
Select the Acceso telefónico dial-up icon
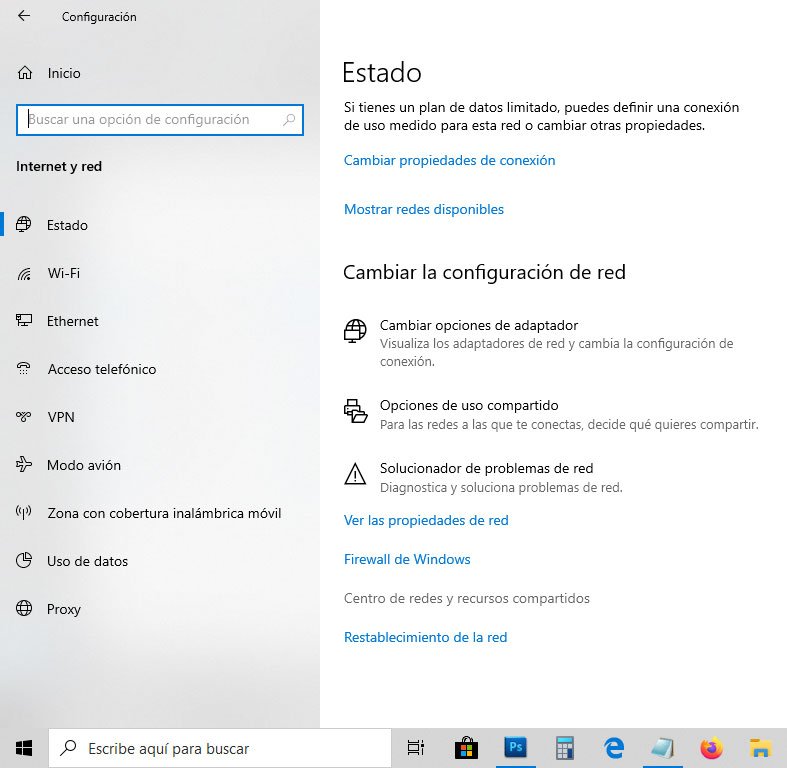pos(24,368)
